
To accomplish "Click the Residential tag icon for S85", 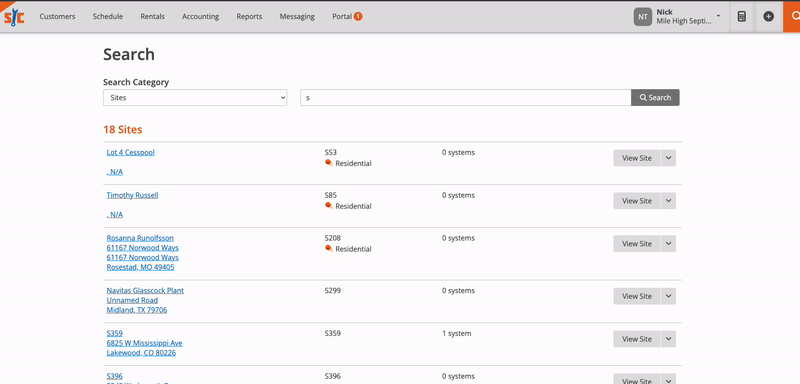I will pyautogui.click(x=329, y=206).
